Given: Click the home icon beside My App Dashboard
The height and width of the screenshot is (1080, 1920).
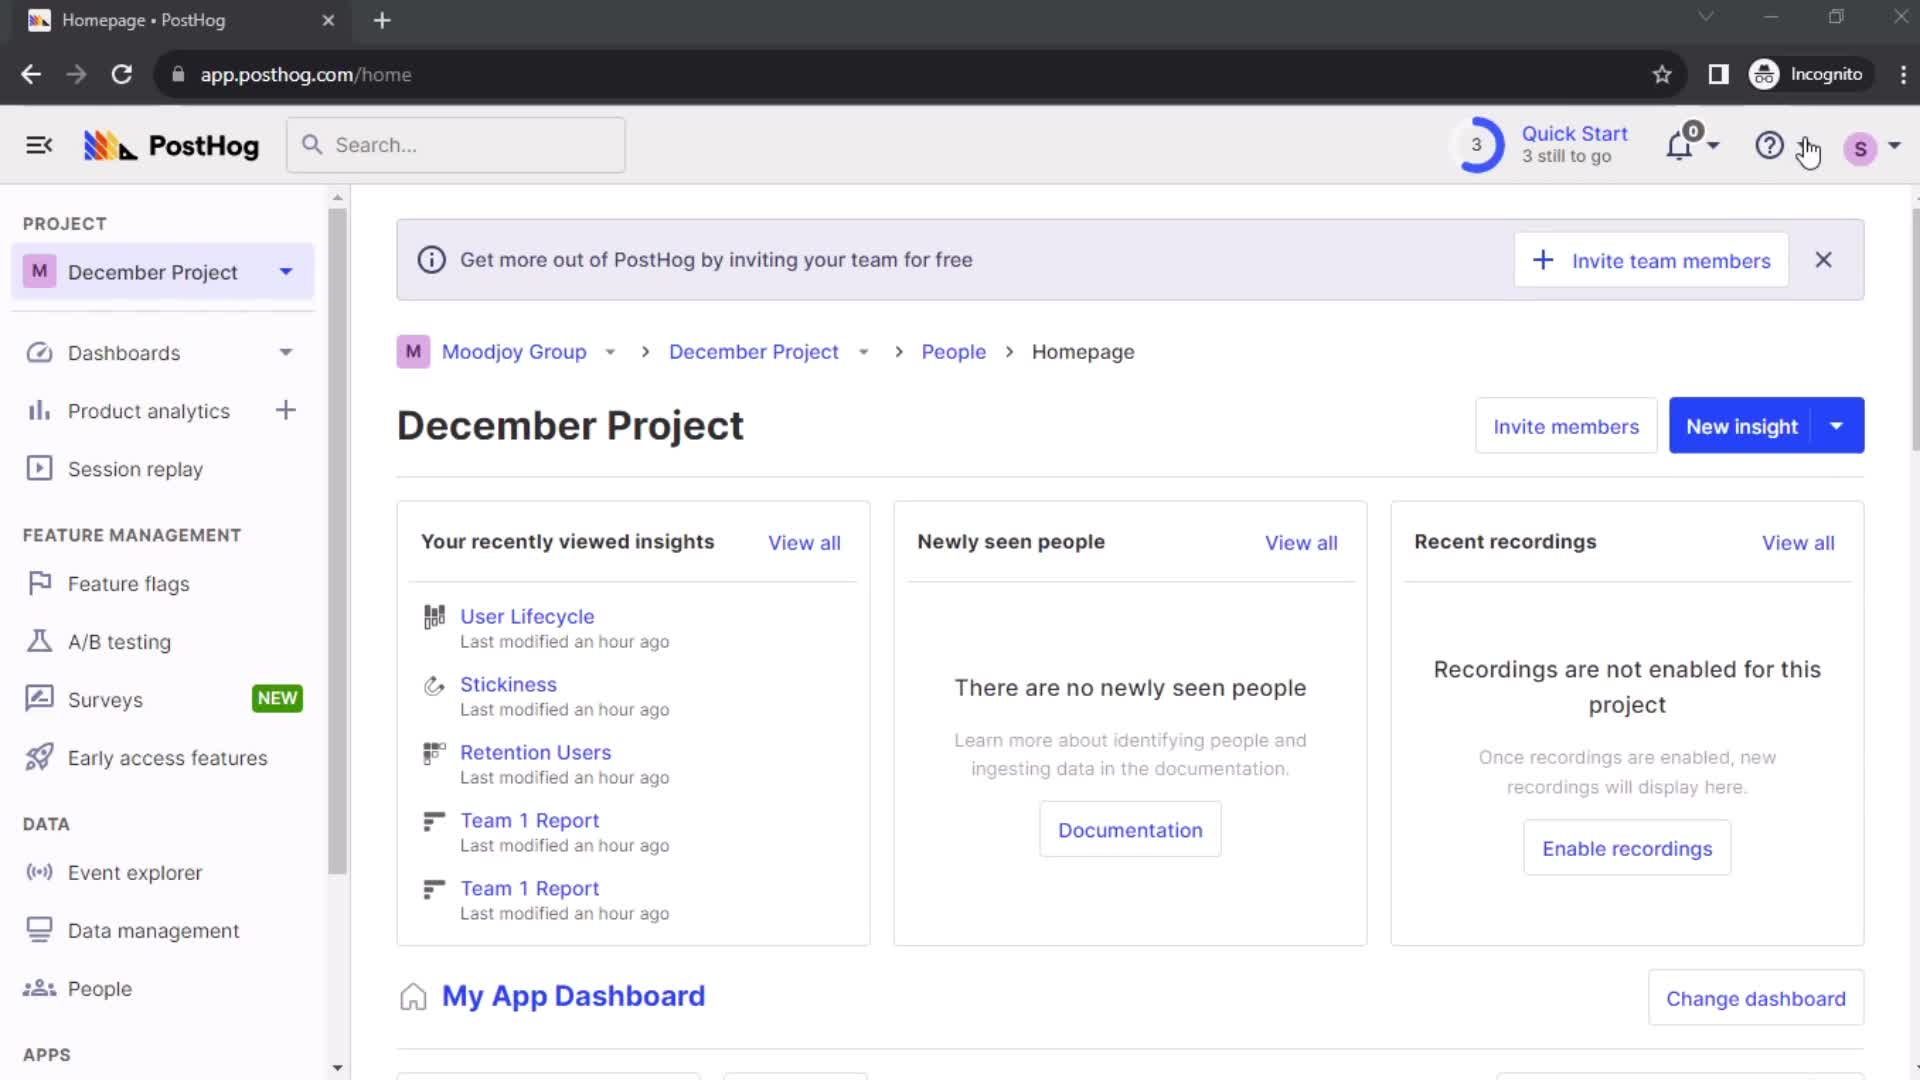Looking at the screenshot, I should point(413,997).
